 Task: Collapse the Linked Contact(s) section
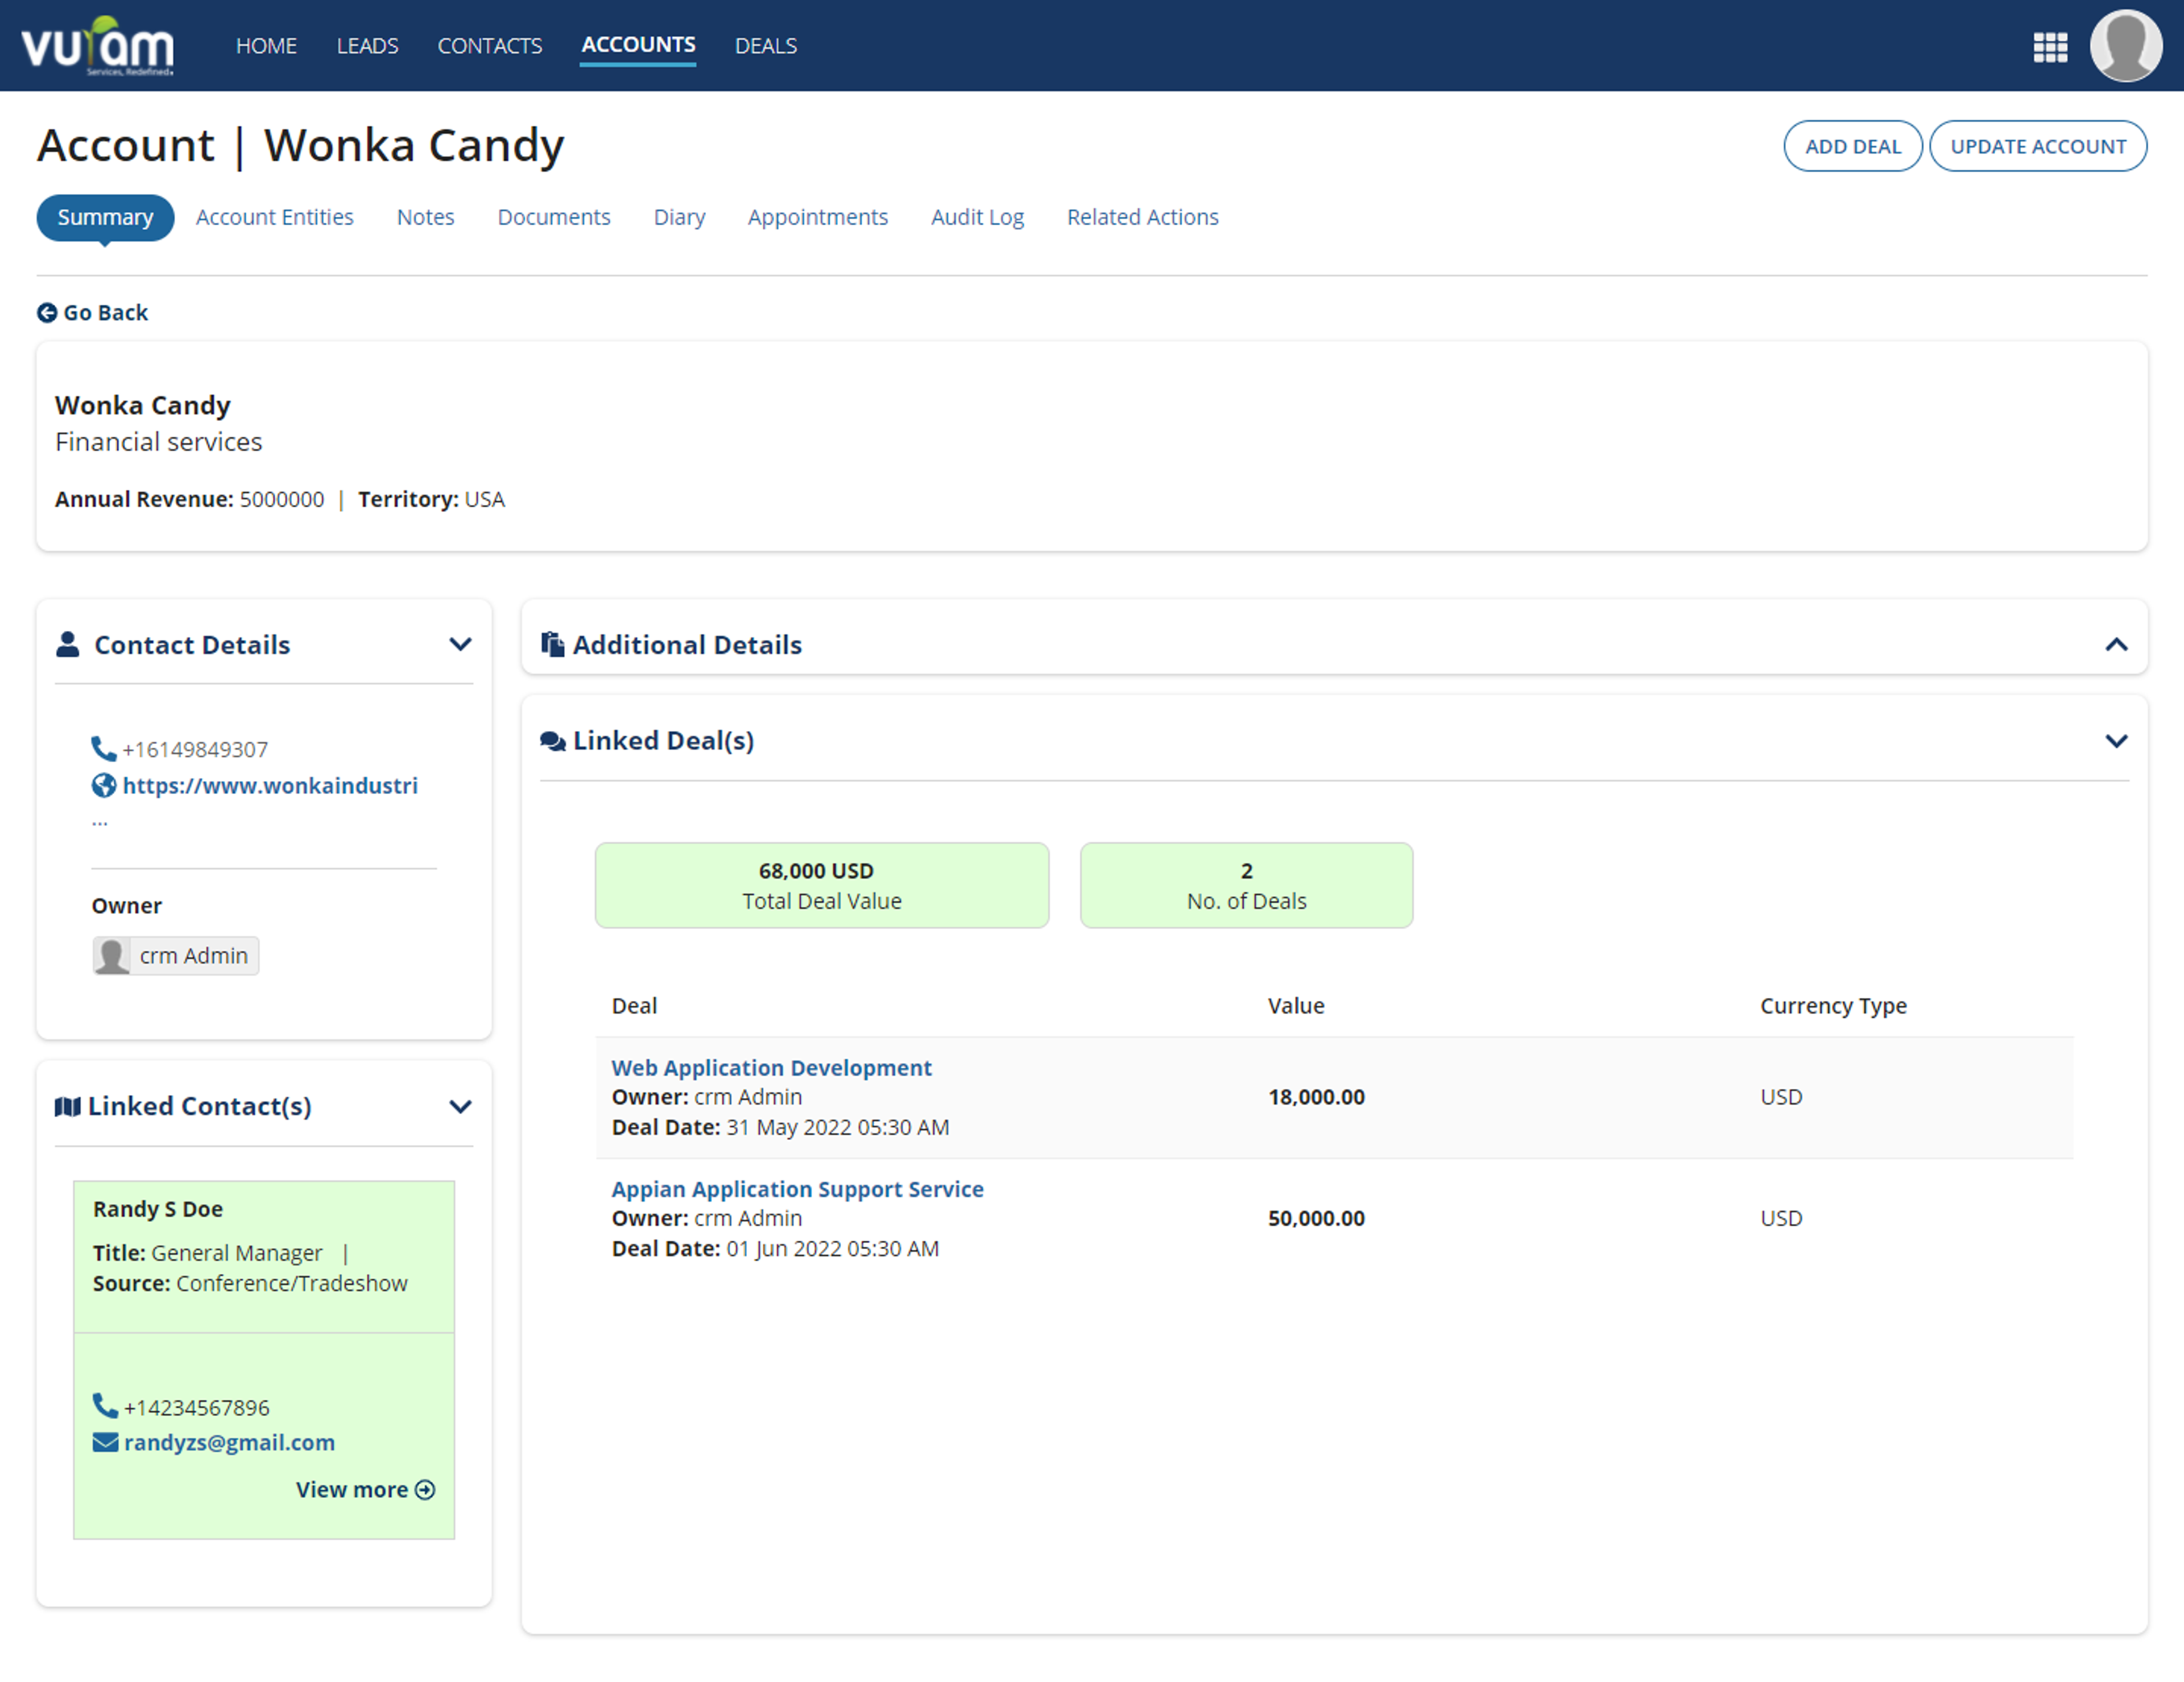(460, 1106)
